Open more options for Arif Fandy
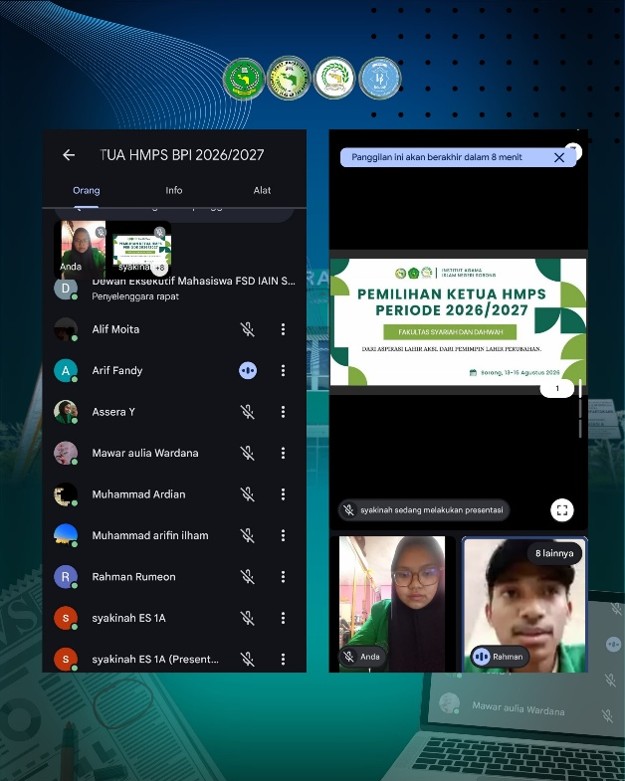 (x=283, y=371)
